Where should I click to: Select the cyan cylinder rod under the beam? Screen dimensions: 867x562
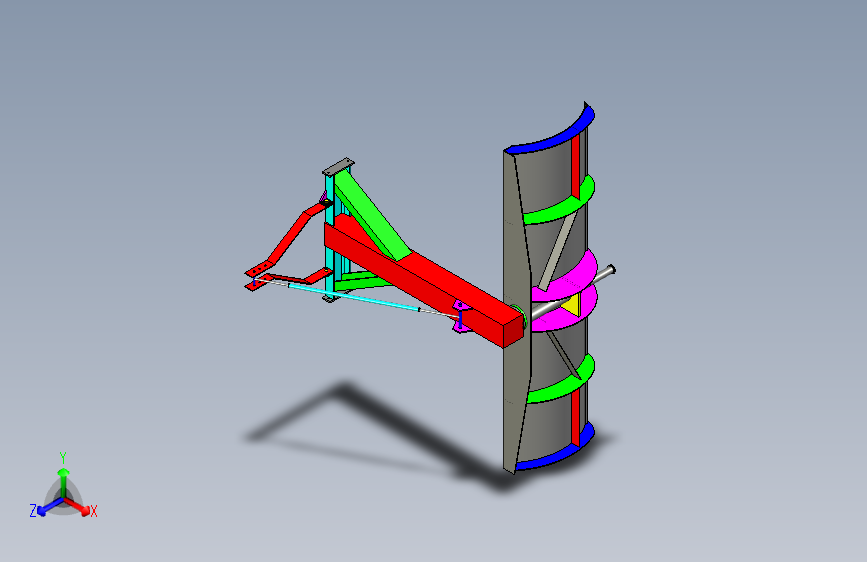353,297
